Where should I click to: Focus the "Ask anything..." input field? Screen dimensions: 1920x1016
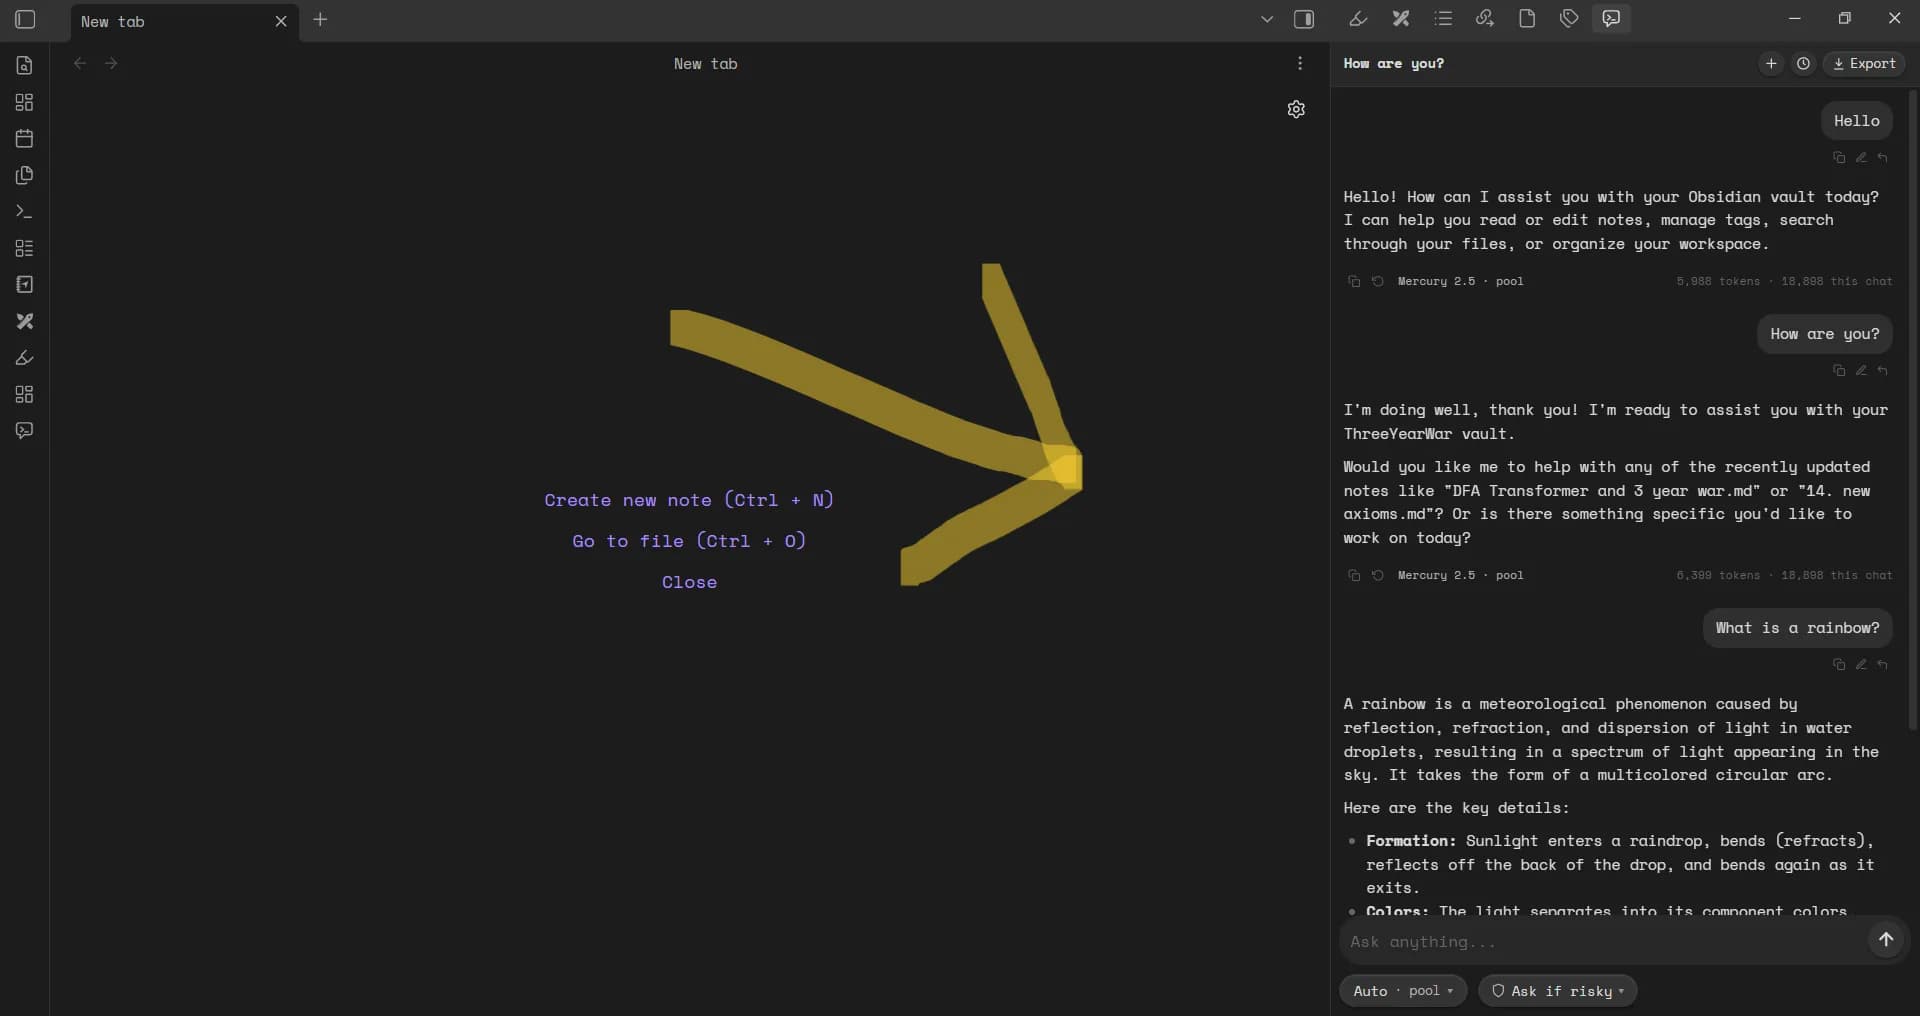pyautogui.click(x=1604, y=942)
